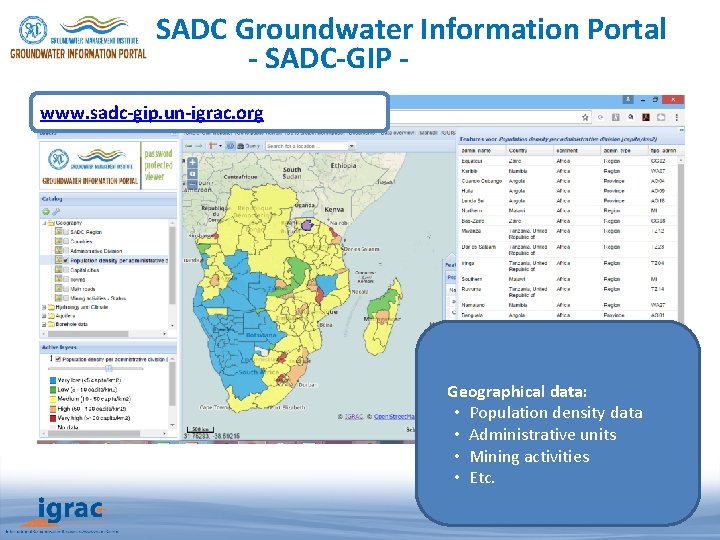Click the blue Very low legend swatch
The width and height of the screenshot is (720, 540).
coord(52,380)
